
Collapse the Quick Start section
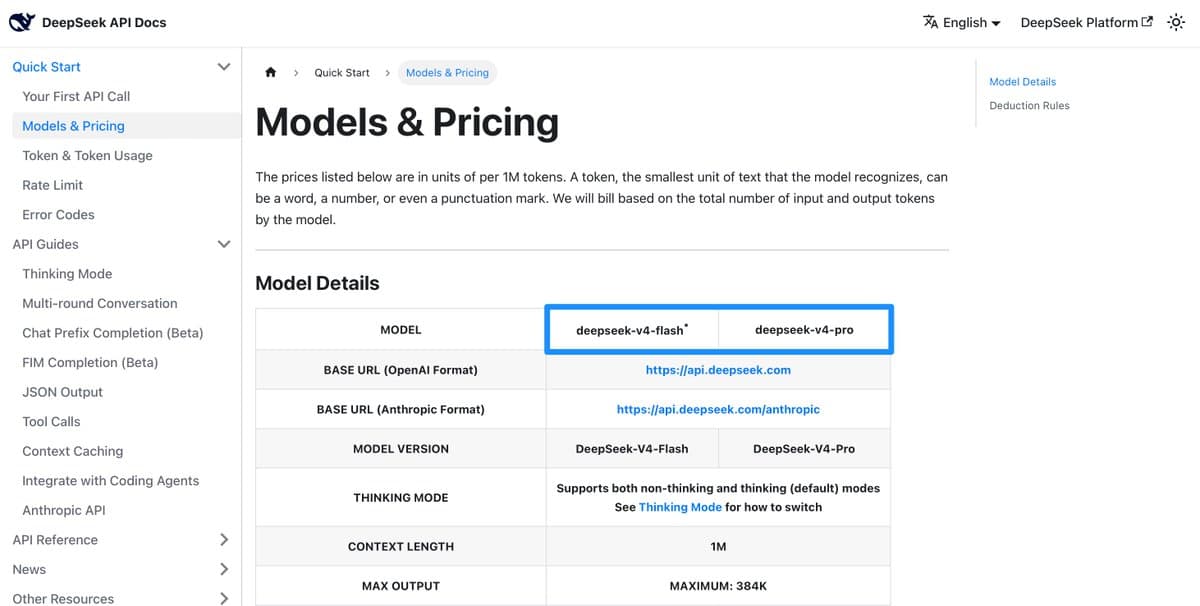(224, 66)
